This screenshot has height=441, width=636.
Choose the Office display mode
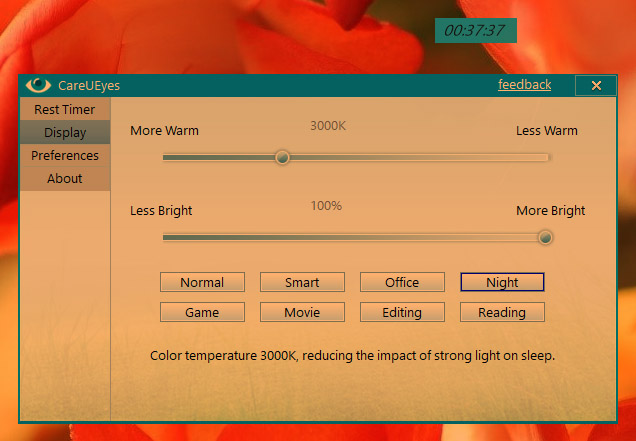click(402, 282)
